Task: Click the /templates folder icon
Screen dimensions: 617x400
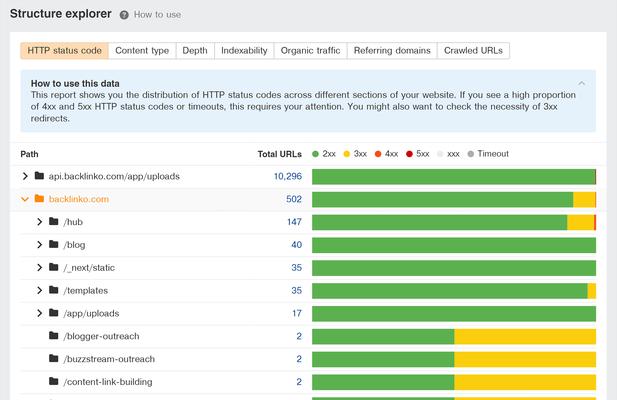Action: tap(54, 289)
